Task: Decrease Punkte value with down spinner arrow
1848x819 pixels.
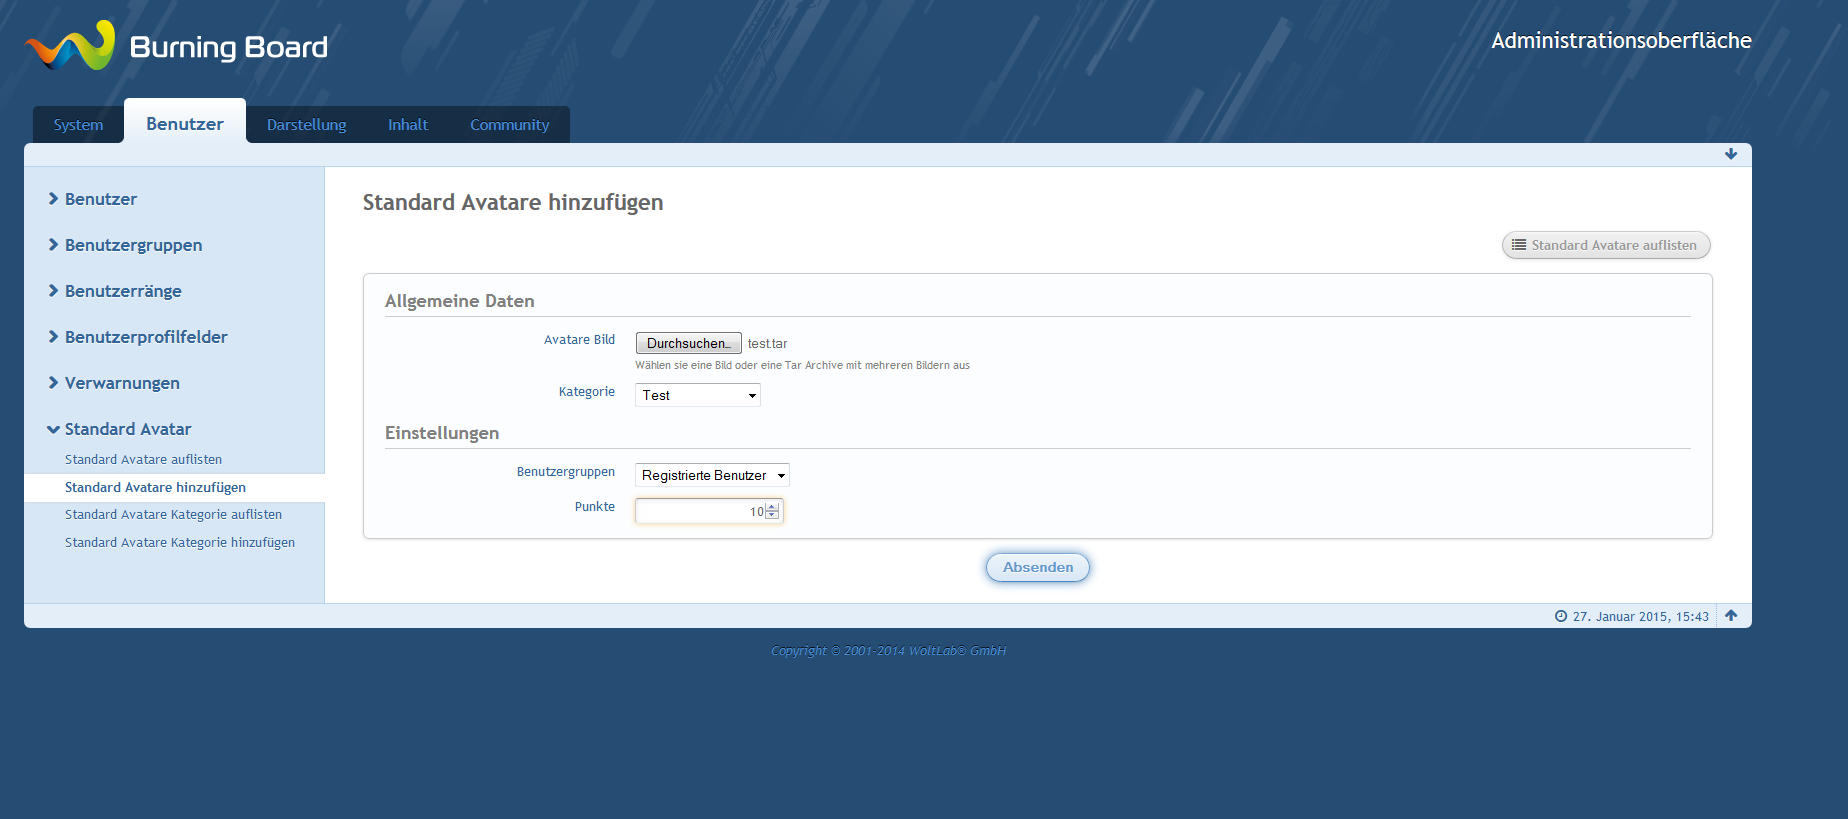Action: [x=772, y=516]
